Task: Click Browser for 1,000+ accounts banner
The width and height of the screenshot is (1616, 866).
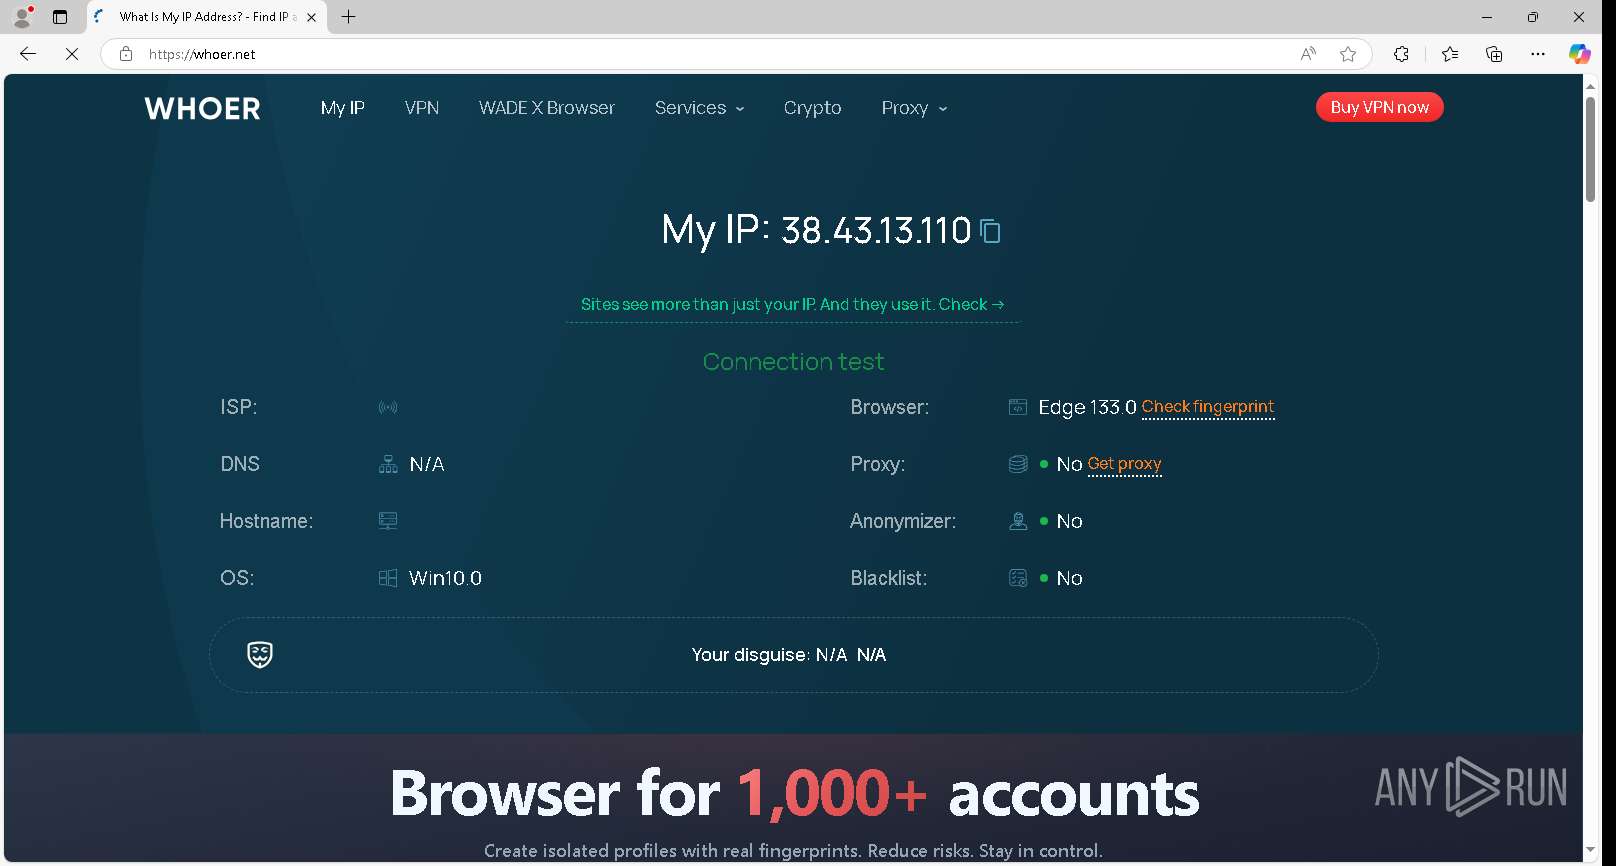Action: click(x=794, y=794)
